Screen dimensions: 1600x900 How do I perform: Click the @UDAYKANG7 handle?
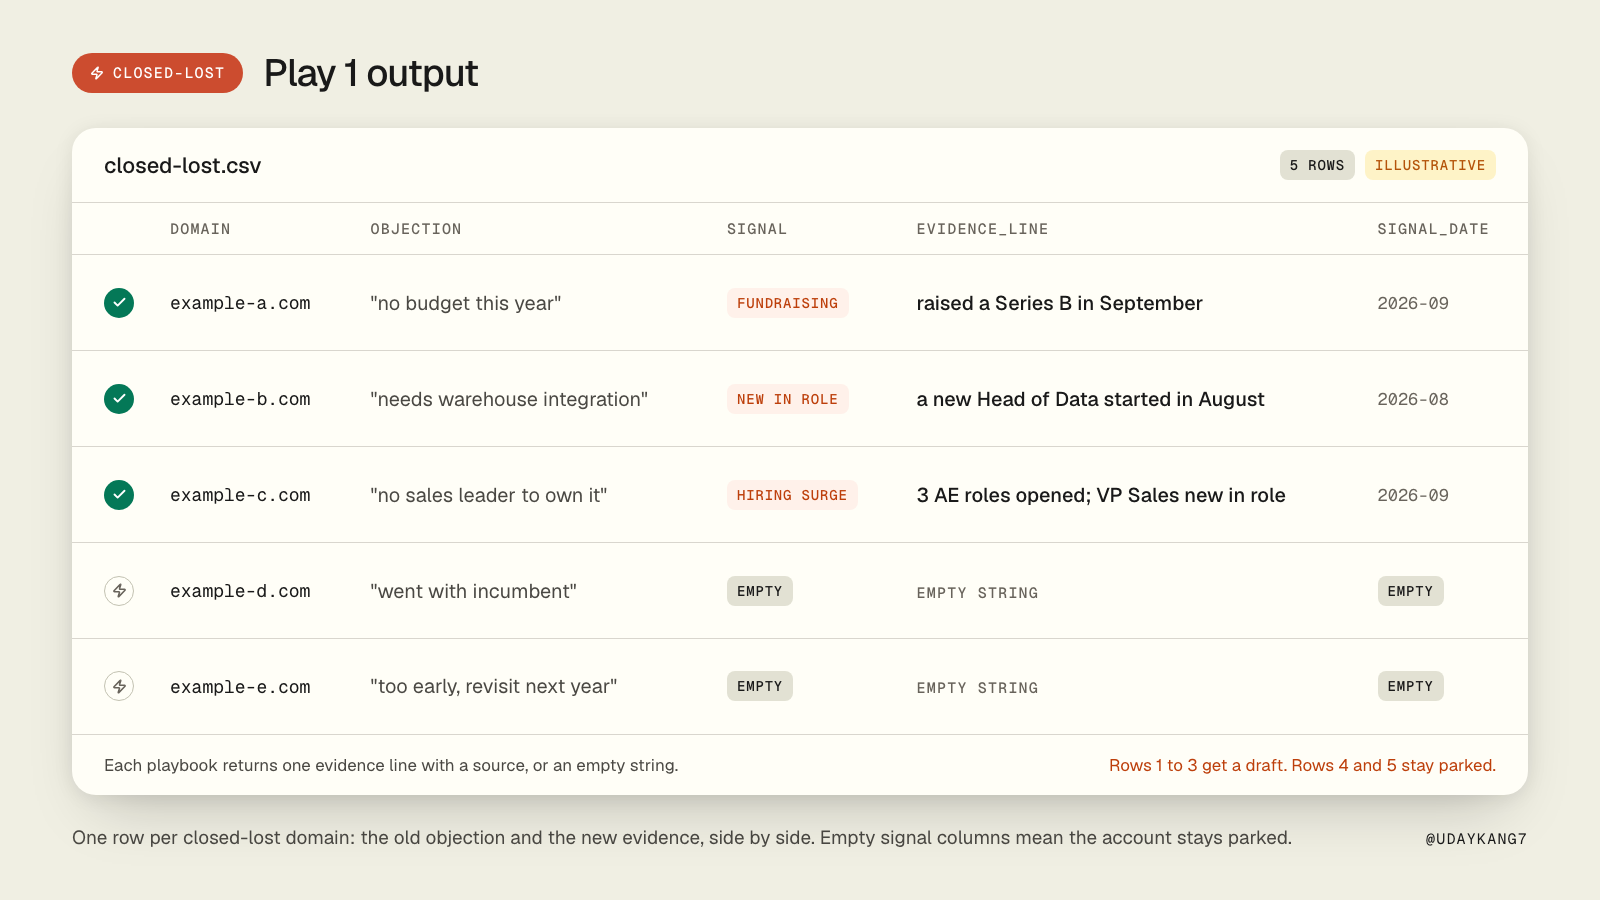1476,839
